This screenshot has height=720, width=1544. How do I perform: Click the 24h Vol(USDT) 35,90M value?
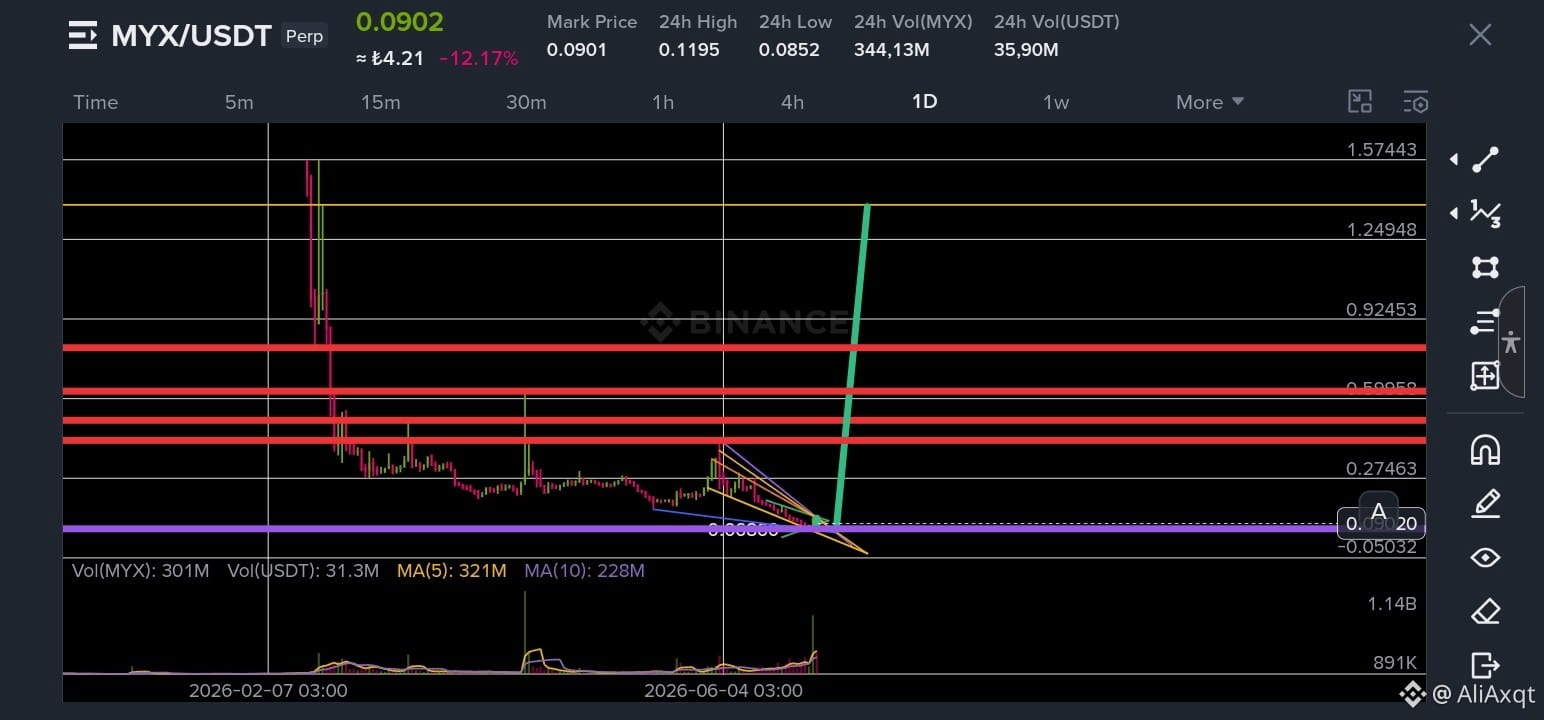point(1026,50)
